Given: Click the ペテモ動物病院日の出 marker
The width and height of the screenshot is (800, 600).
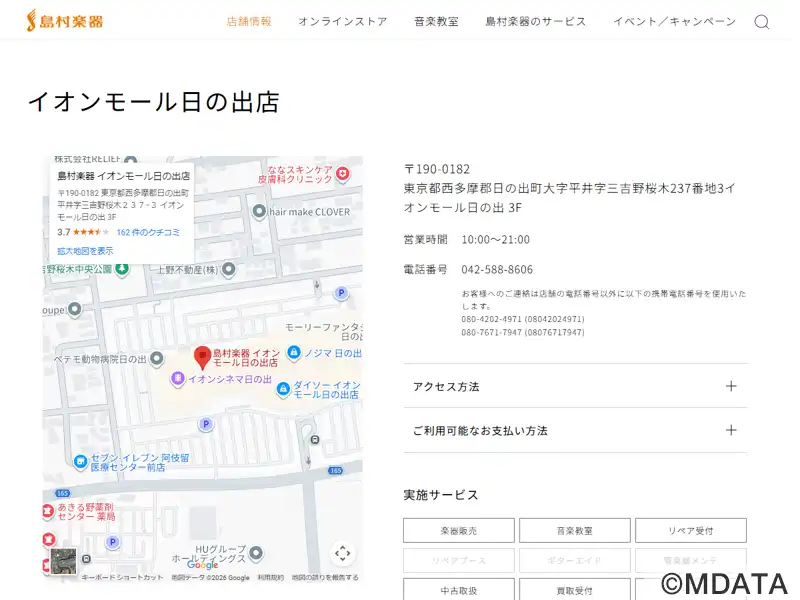Looking at the screenshot, I should tap(157, 359).
